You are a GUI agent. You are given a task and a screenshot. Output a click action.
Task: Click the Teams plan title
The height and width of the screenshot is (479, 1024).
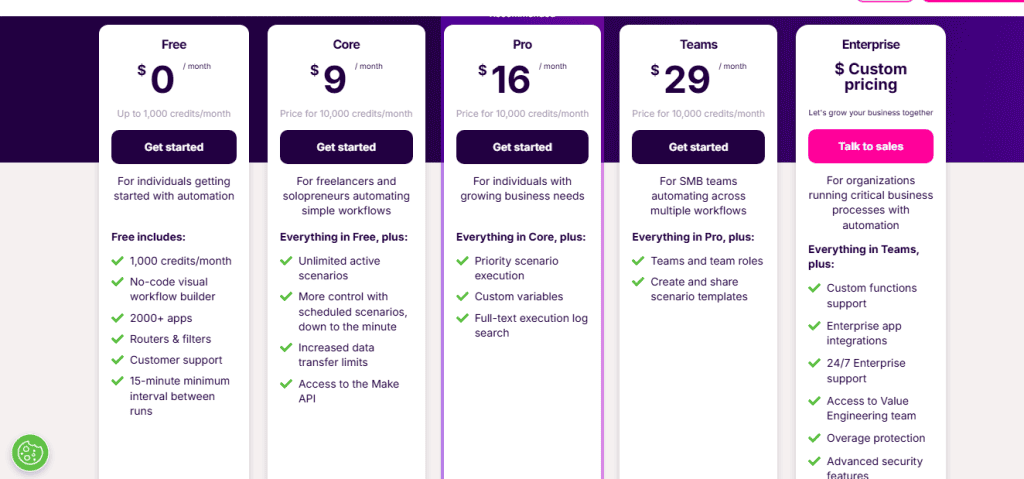tap(698, 45)
